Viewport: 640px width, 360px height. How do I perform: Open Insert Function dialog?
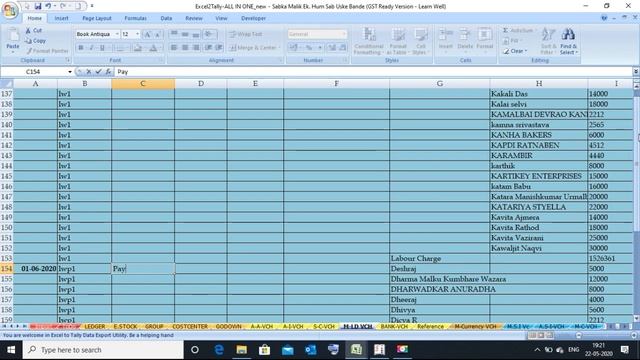[x=108, y=72]
